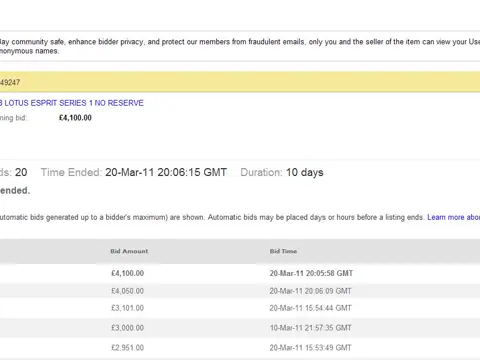480x360 pixels.
Task: Select the winning bid amount £4,100.00
Action: [75, 118]
